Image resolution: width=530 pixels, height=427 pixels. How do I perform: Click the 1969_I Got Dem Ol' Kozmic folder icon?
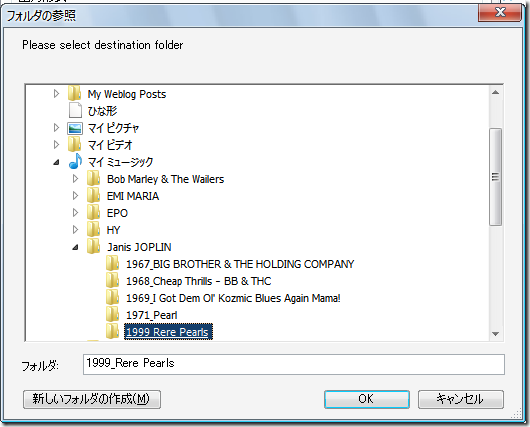(x=112, y=298)
